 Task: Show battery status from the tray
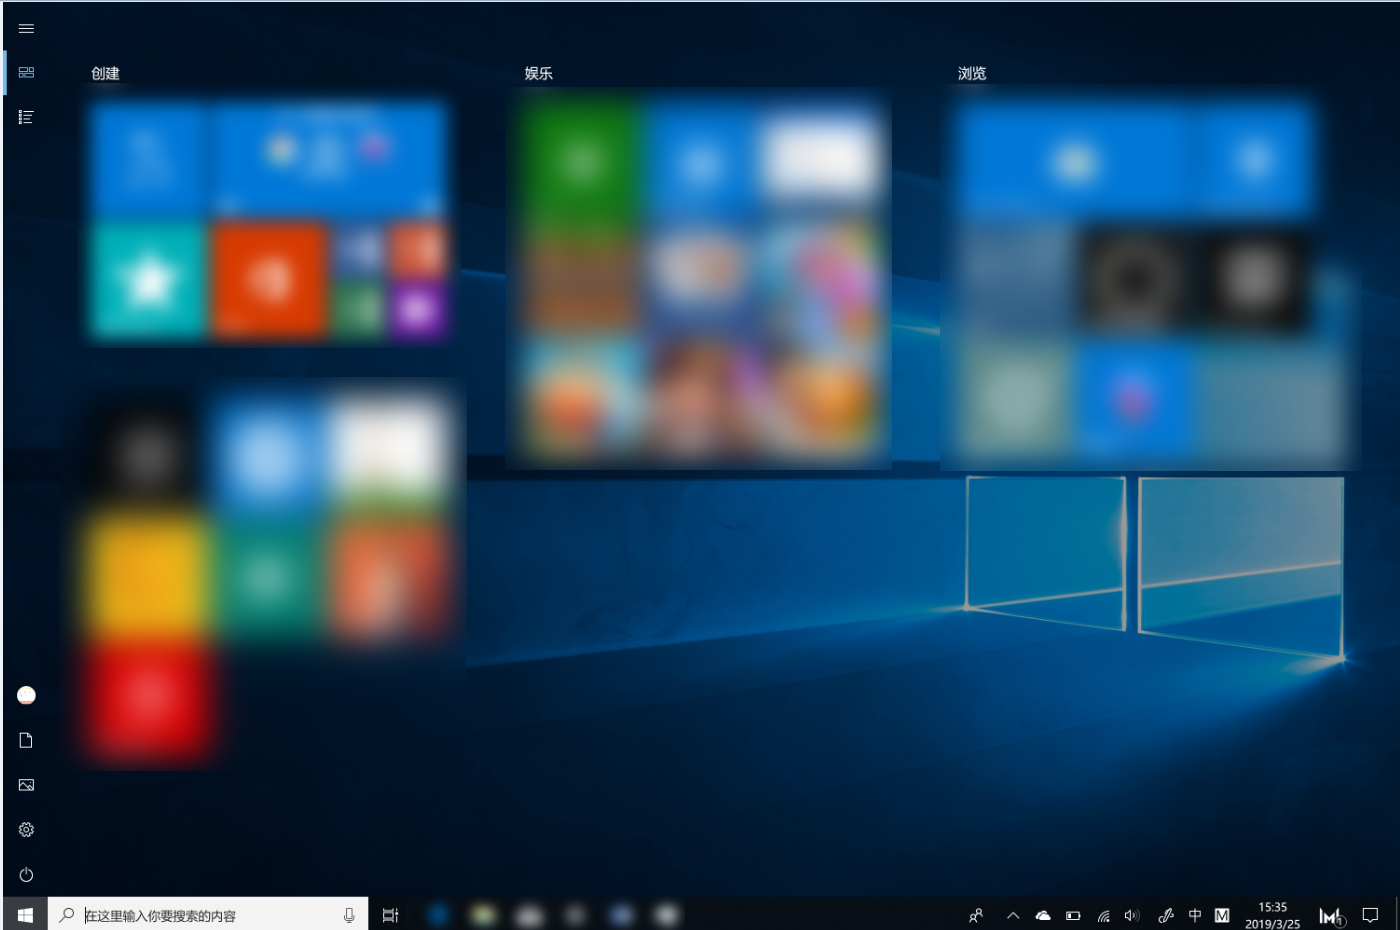1073,915
